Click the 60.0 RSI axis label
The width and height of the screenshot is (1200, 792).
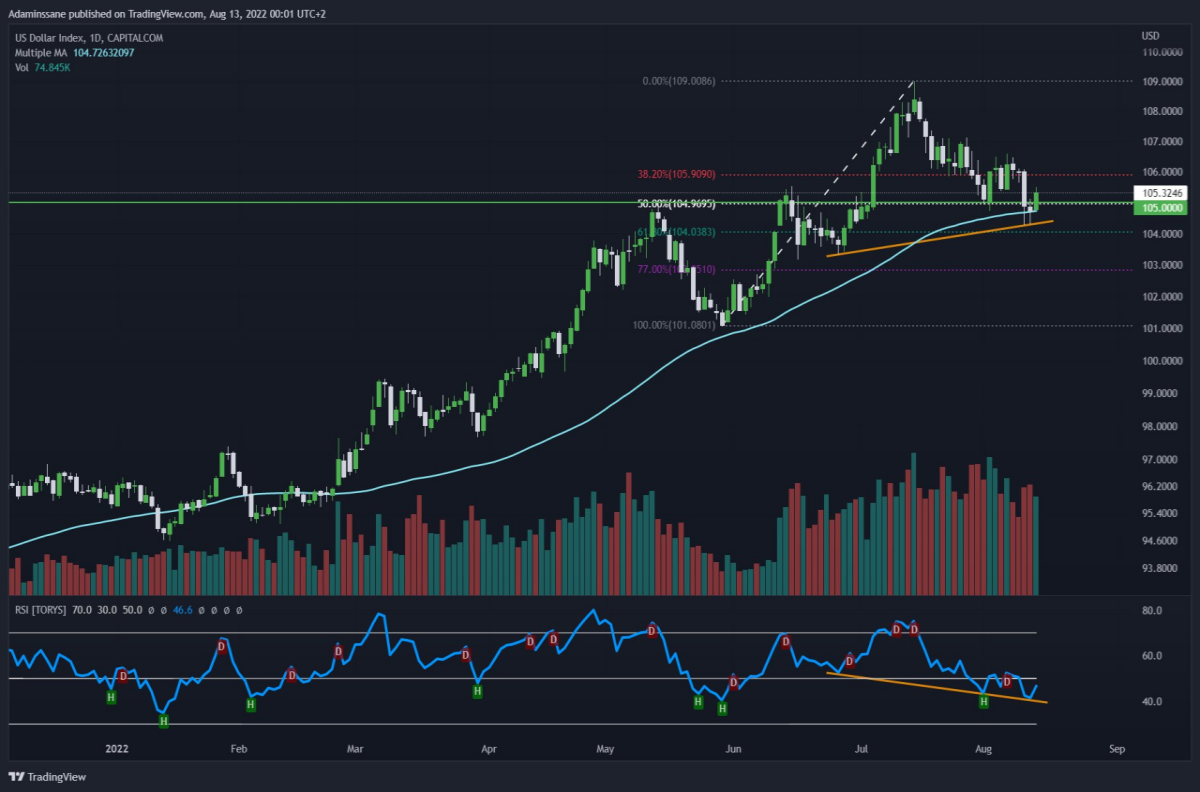(x=1150, y=656)
